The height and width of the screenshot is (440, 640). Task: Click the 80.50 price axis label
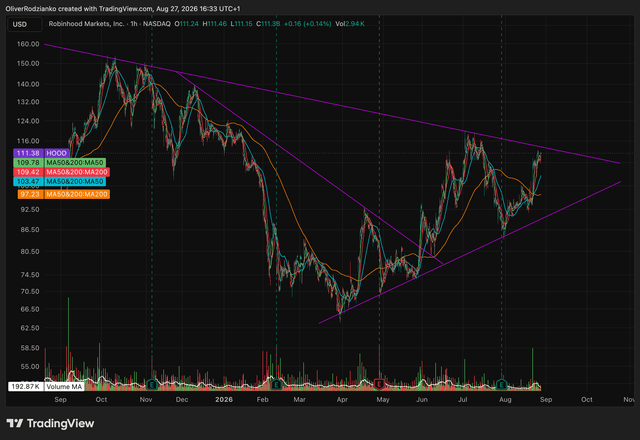pyautogui.click(x=30, y=252)
